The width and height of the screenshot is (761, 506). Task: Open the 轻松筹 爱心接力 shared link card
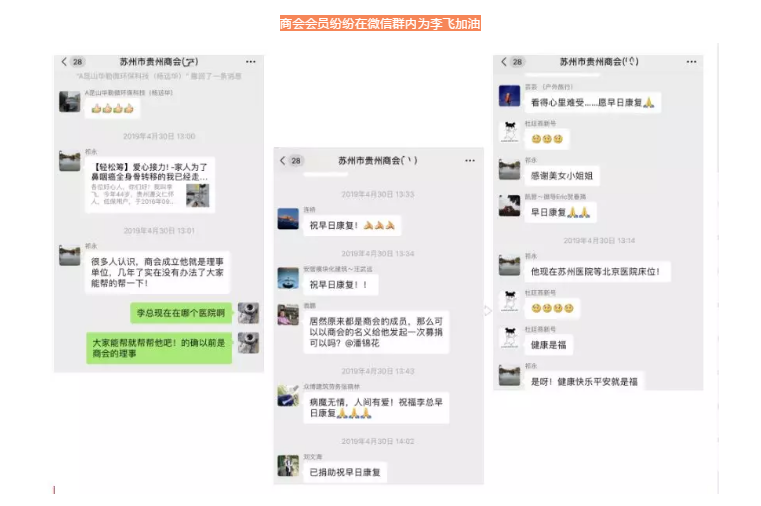150,185
